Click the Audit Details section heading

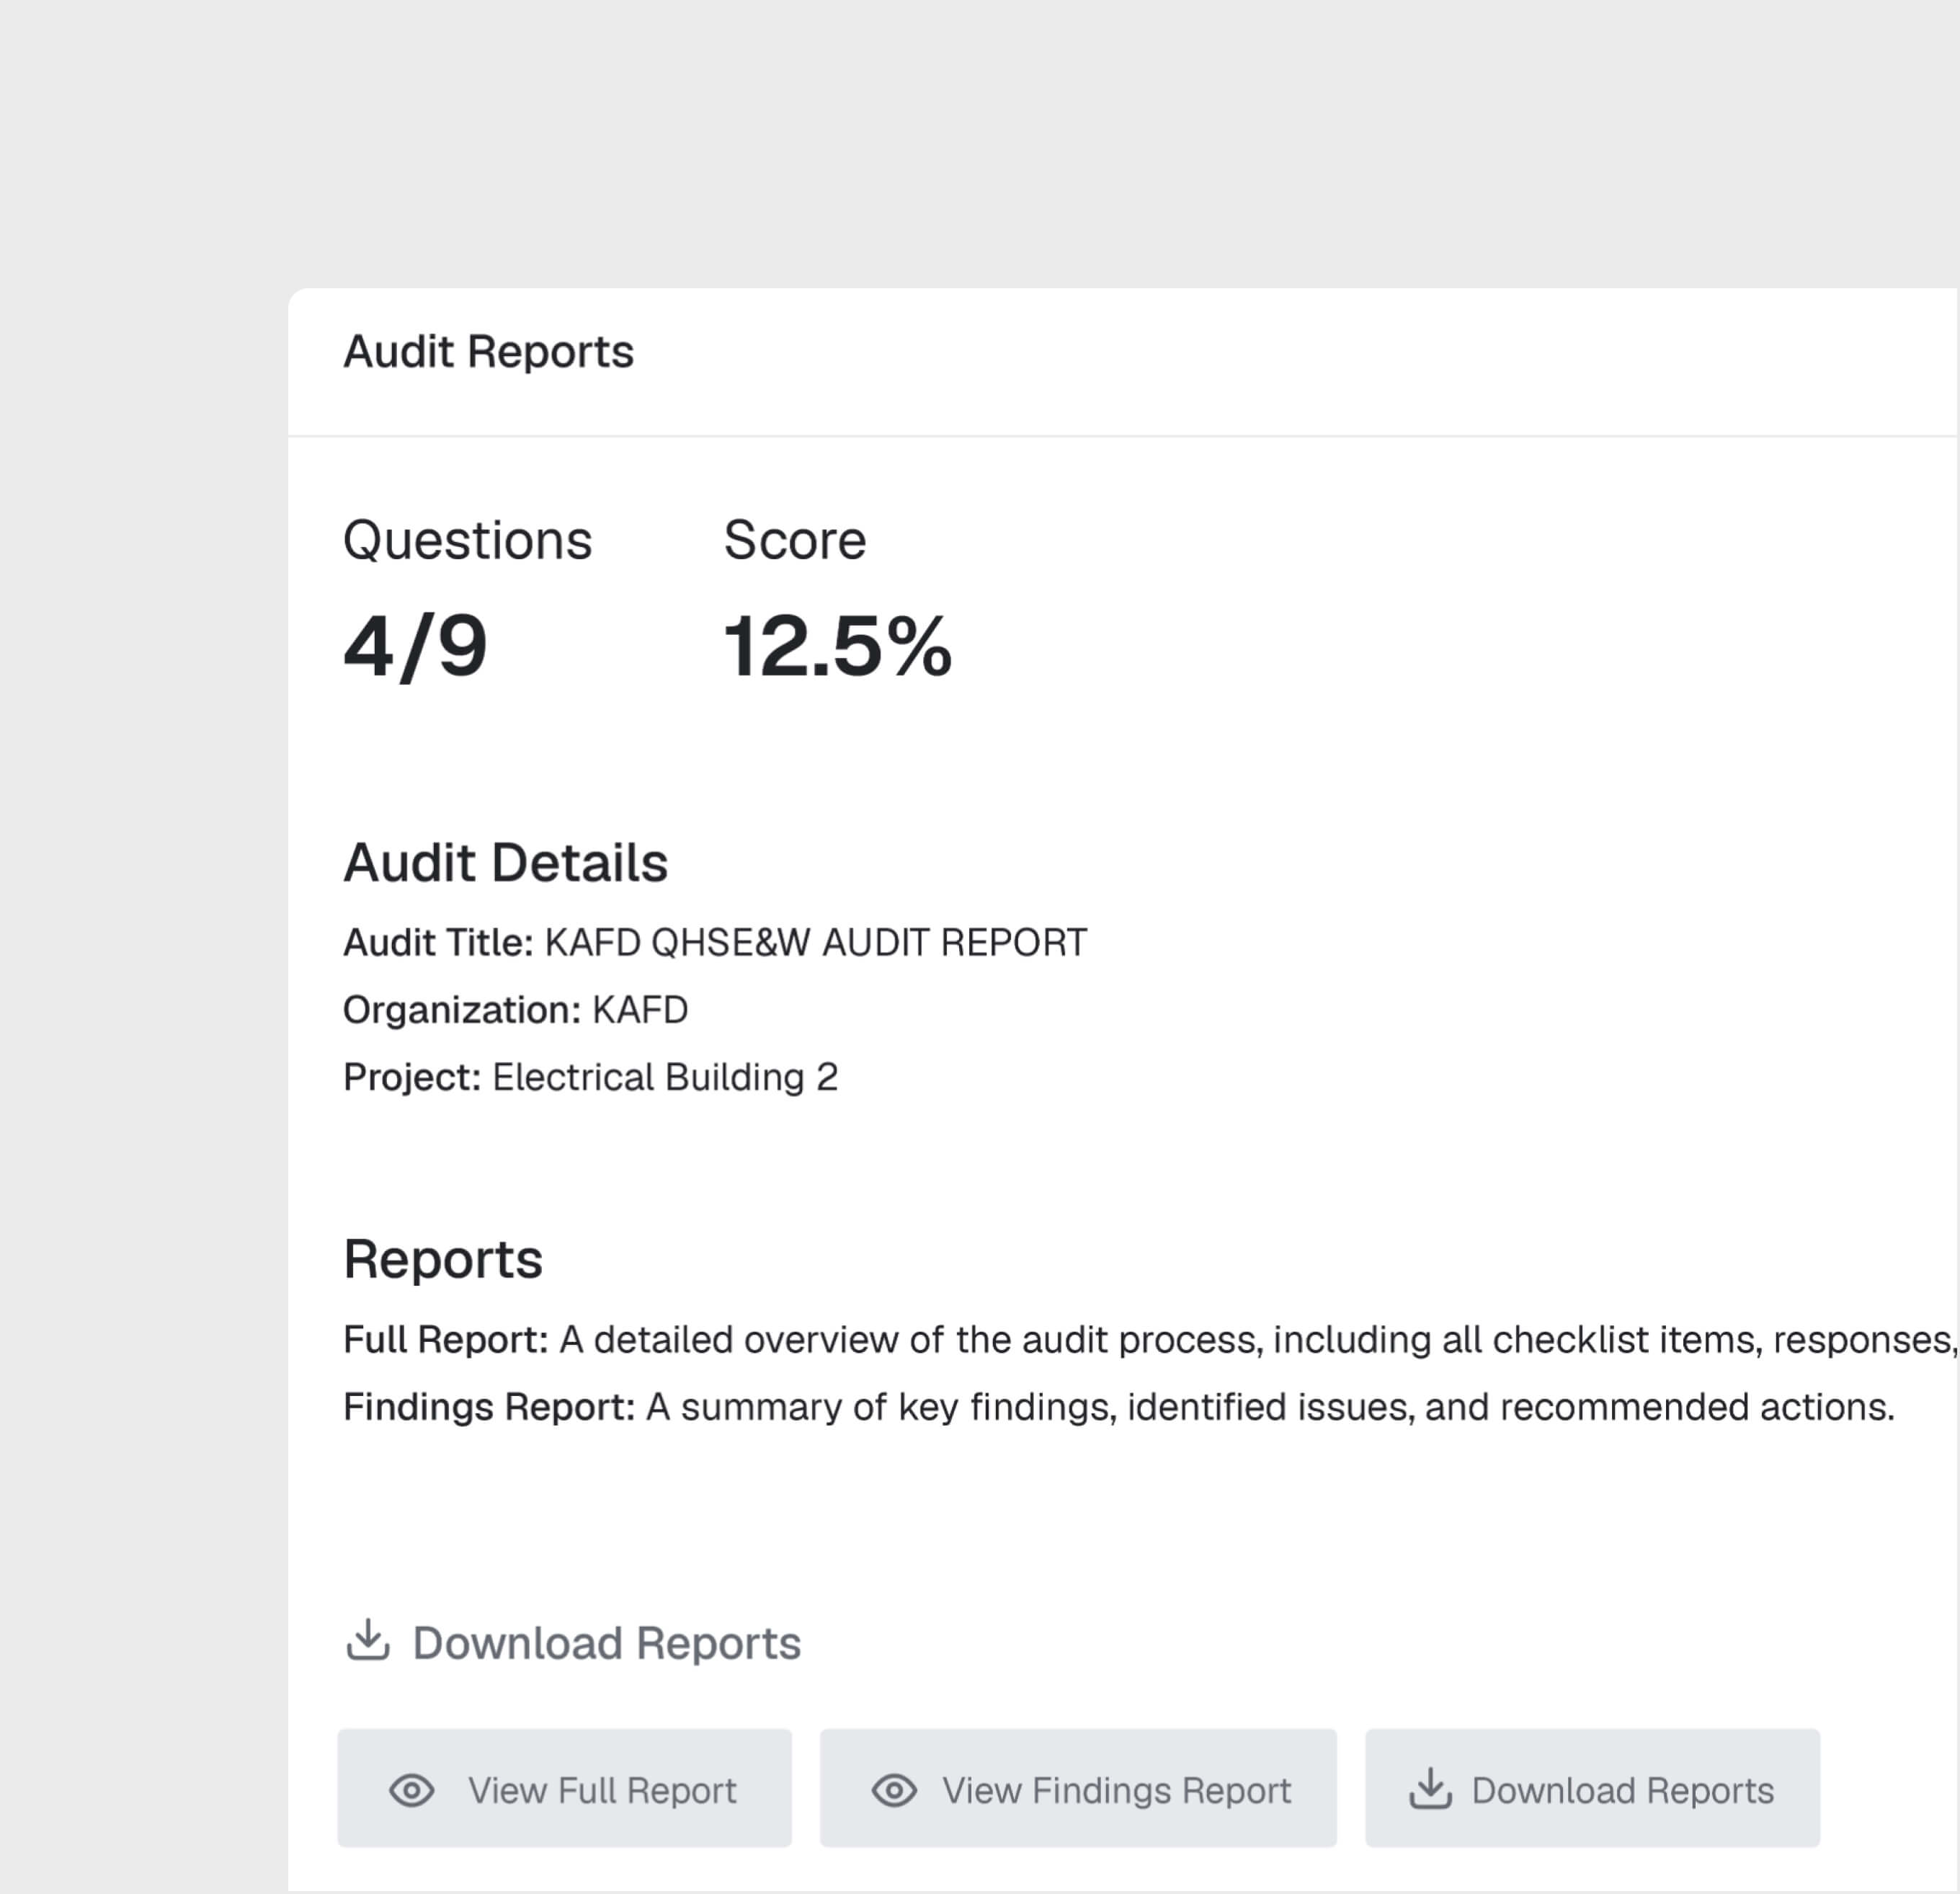tap(505, 861)
